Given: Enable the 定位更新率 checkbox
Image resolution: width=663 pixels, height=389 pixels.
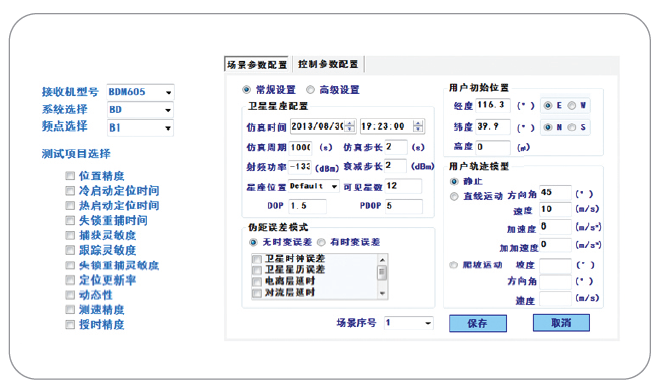Looking at the screenshot, I should (70, 280).
